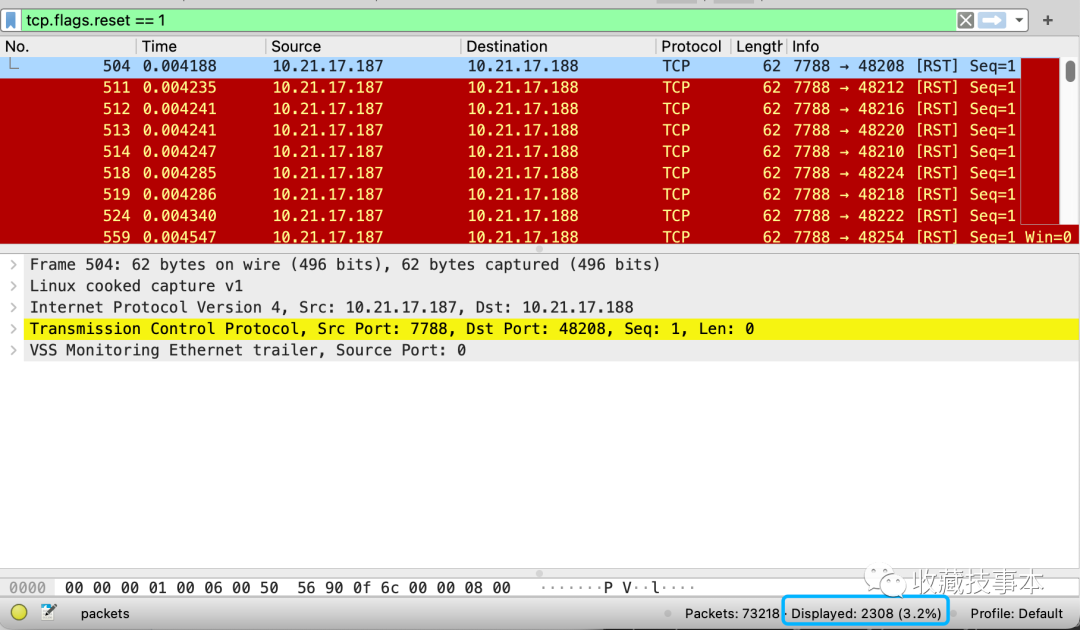The width and height of the screenshot is (1080, 630).
Task: Click Profile: Default in status bar
Action: (1017, 613)
